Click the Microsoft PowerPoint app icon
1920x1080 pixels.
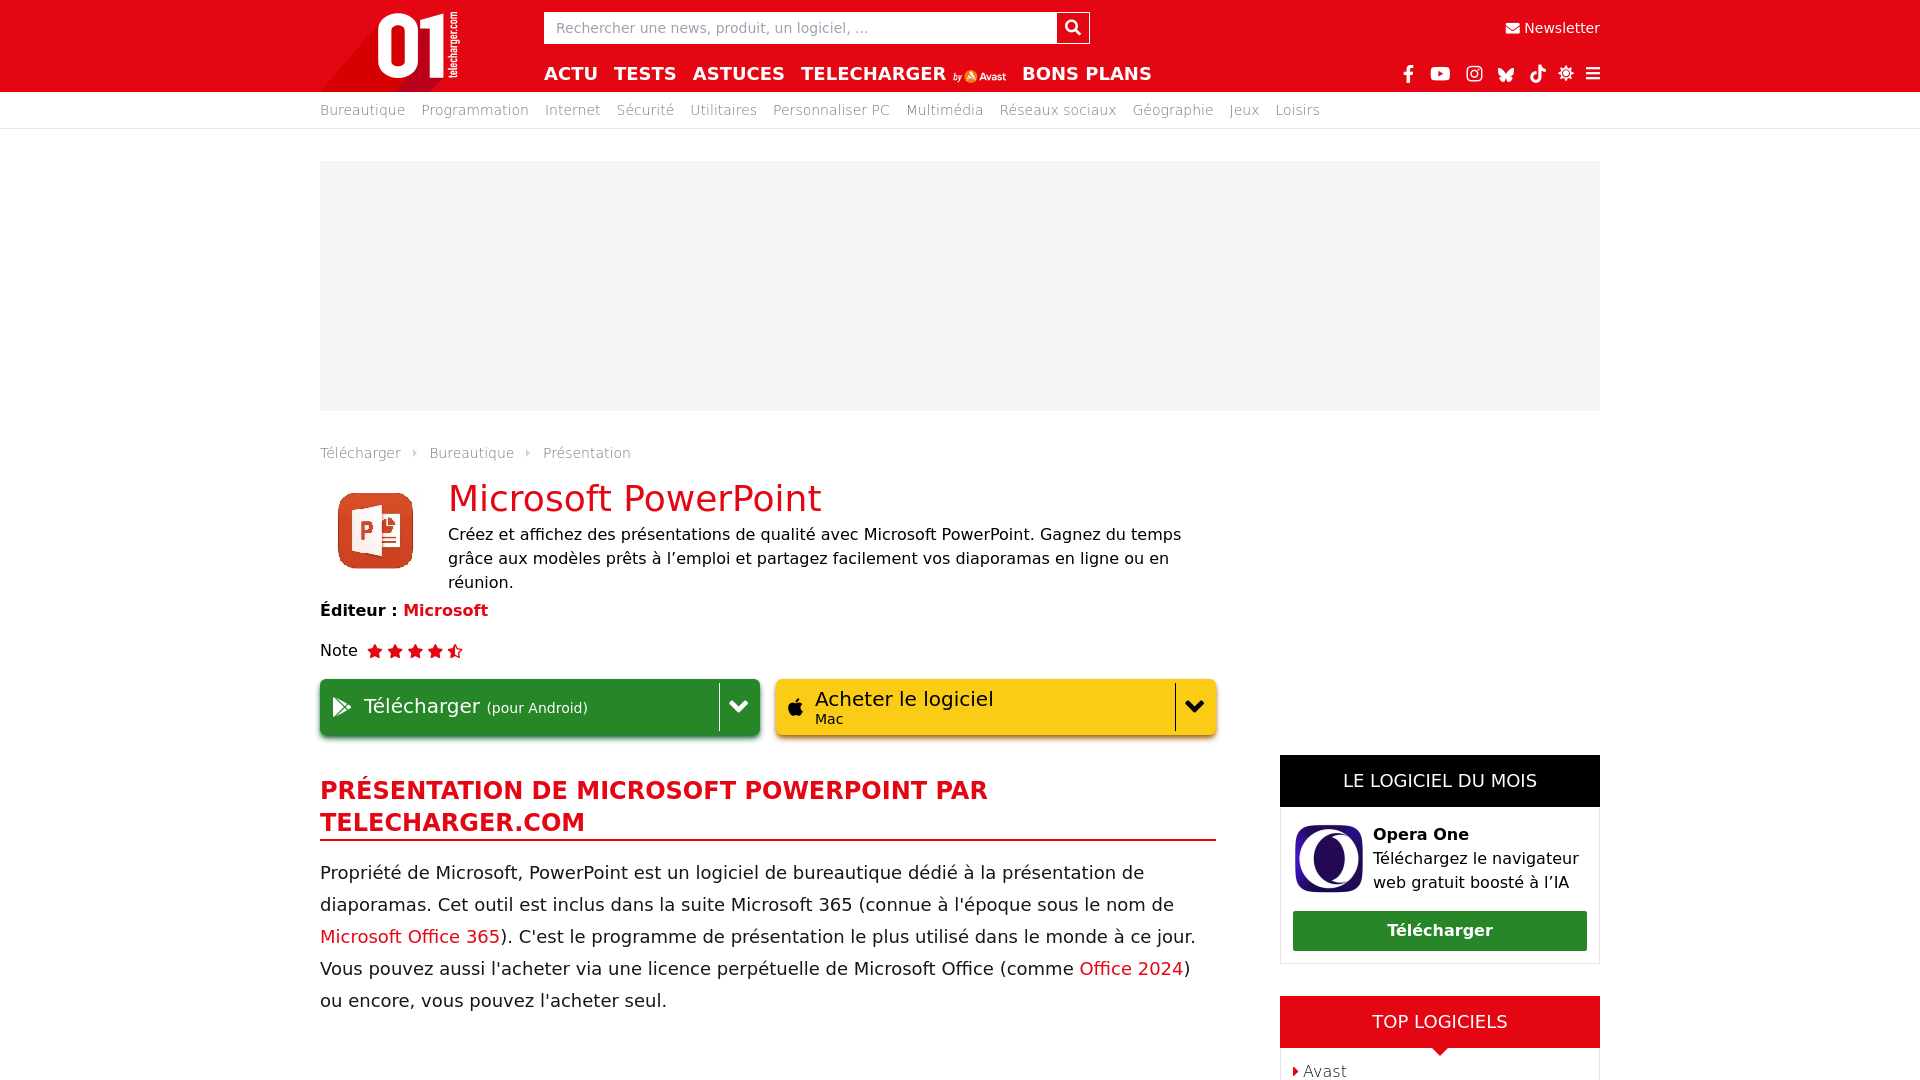point(375,530)
